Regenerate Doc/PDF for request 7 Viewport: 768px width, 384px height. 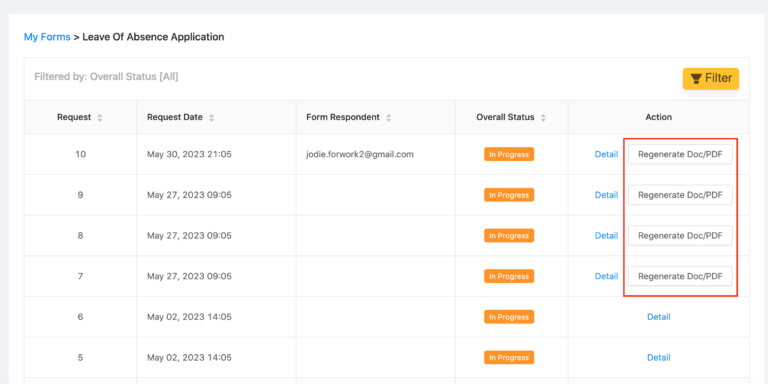(680, 276)
